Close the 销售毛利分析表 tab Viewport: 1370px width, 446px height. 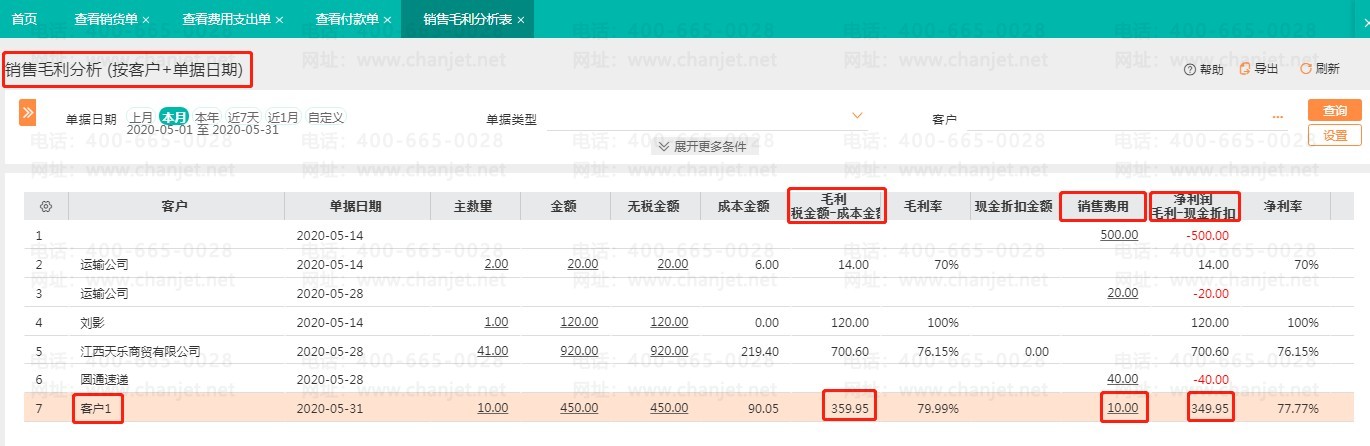521,20
